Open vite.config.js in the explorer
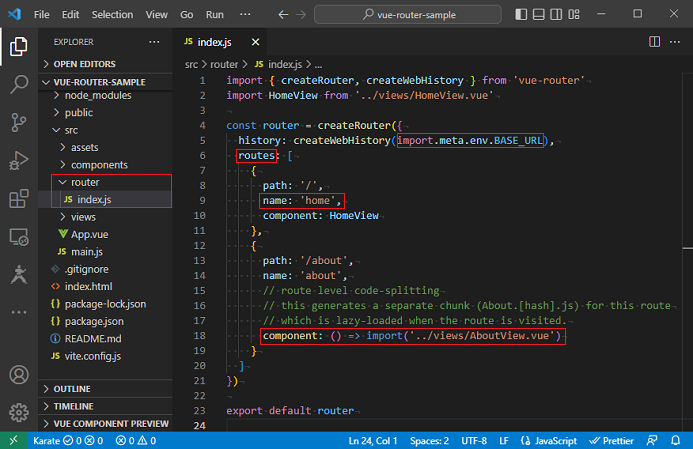 coord(105,356)
